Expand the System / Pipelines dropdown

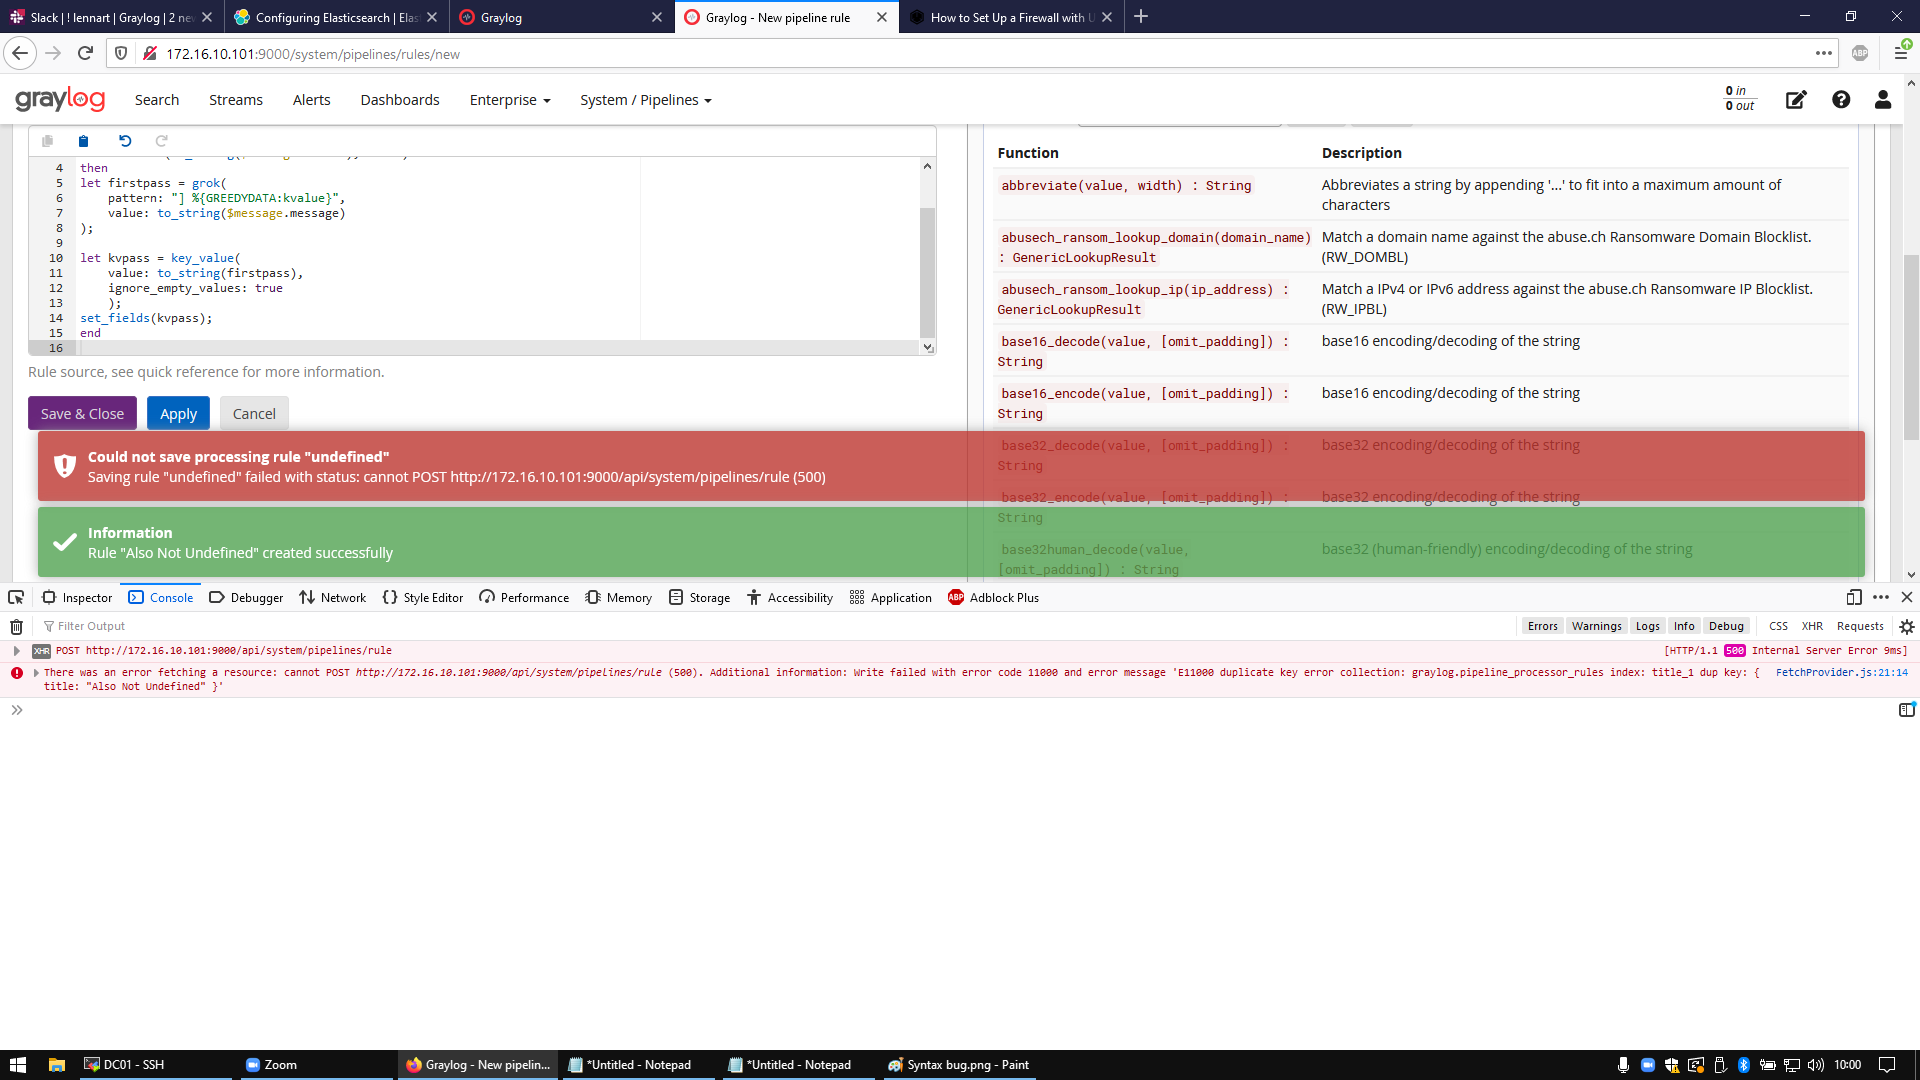click(645, 100)
